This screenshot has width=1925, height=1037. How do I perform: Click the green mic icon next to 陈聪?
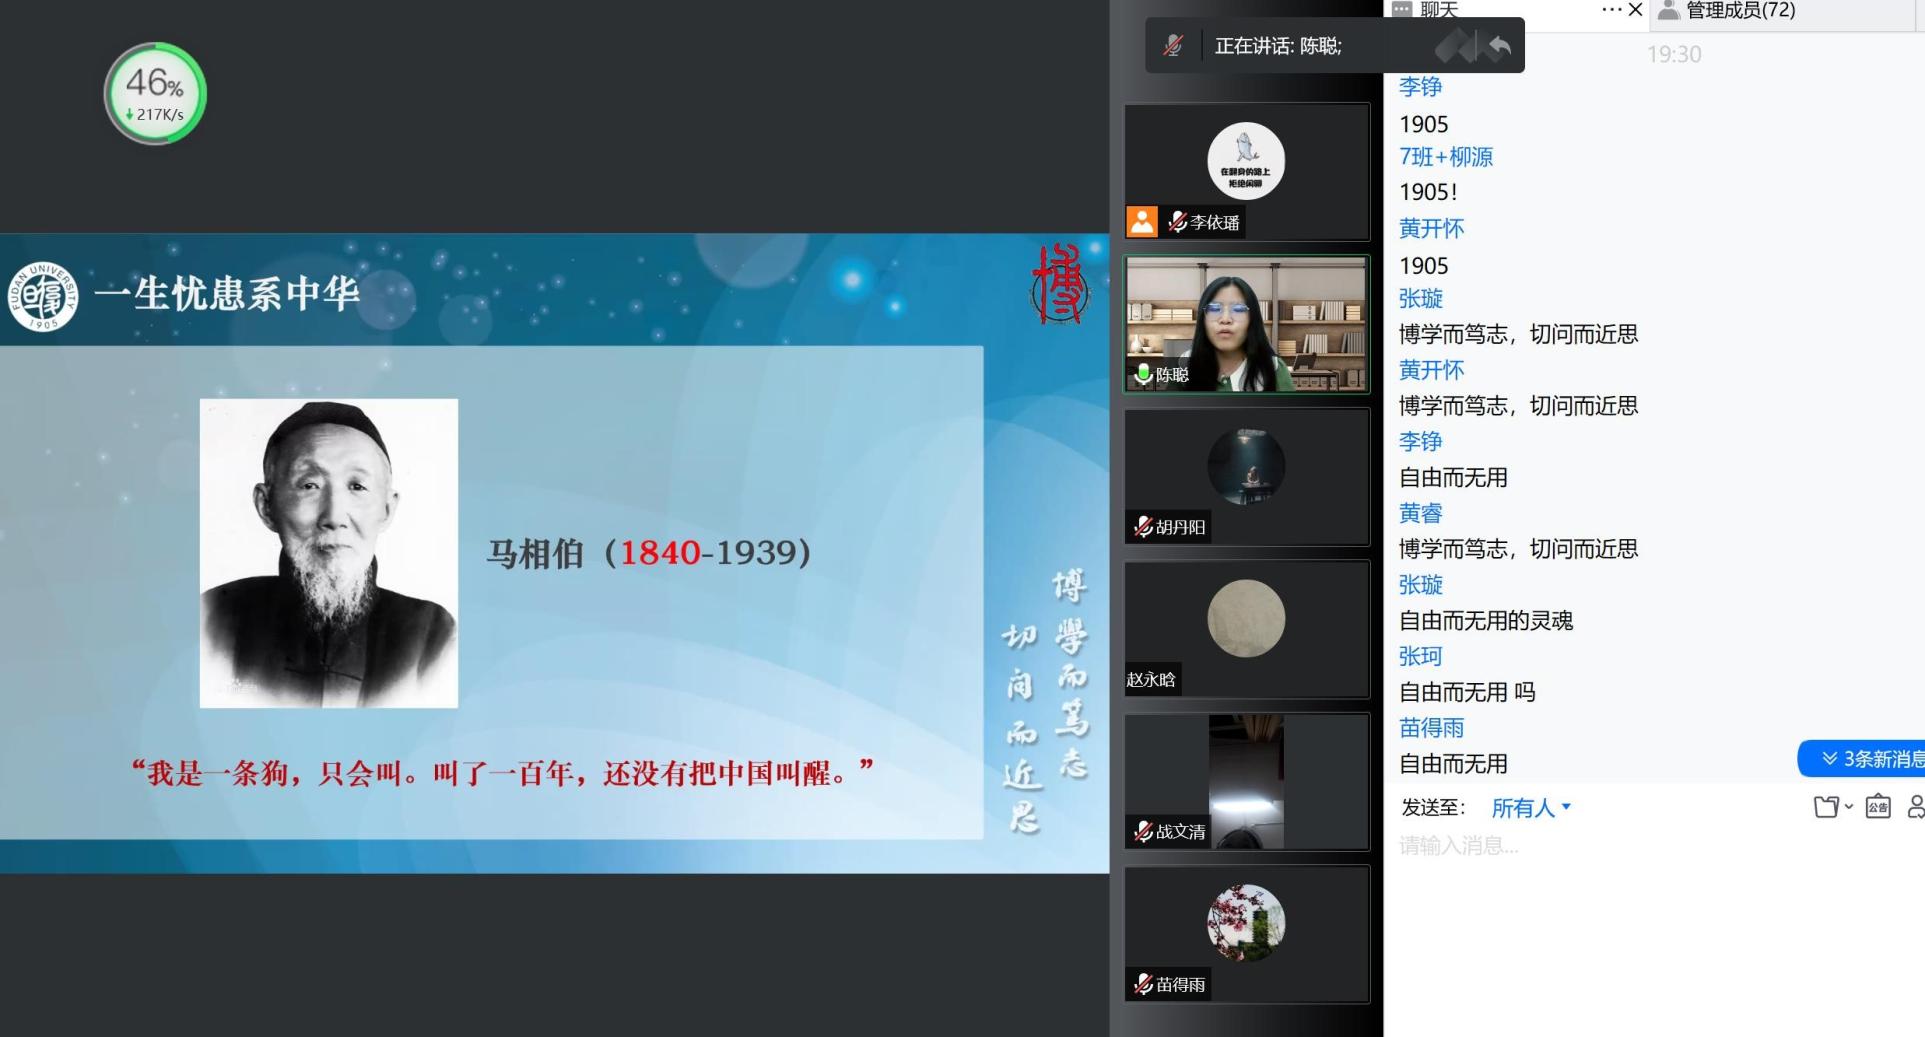(1143, 374)
